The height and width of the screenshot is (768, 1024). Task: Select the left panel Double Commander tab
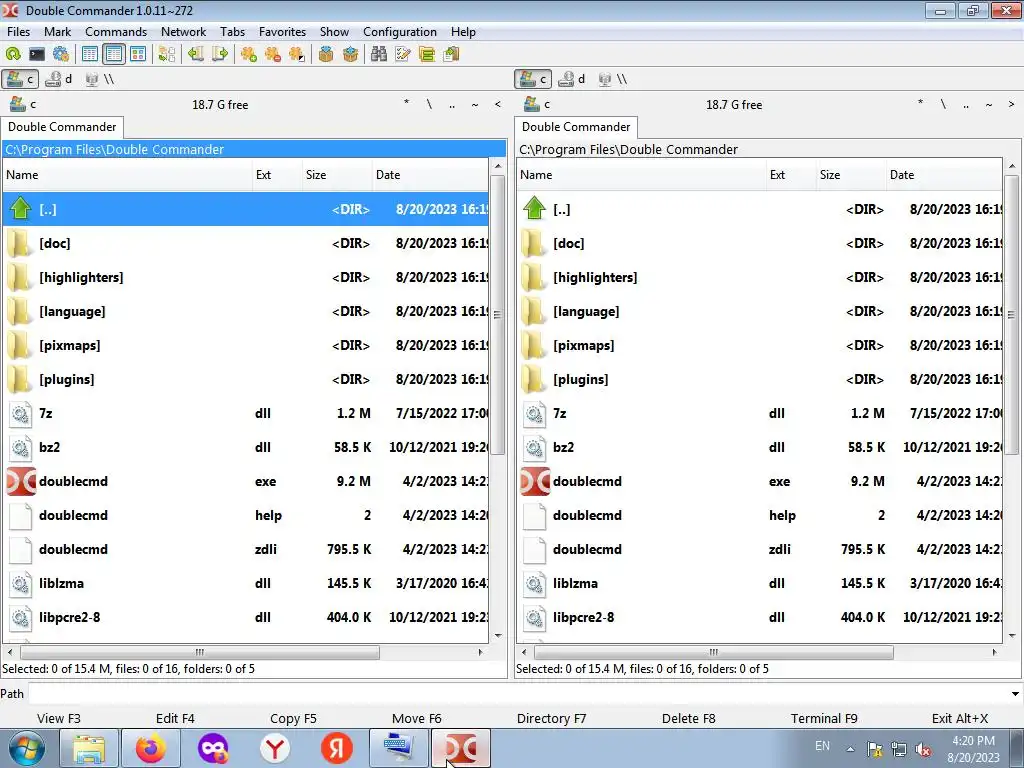(62, 127)
